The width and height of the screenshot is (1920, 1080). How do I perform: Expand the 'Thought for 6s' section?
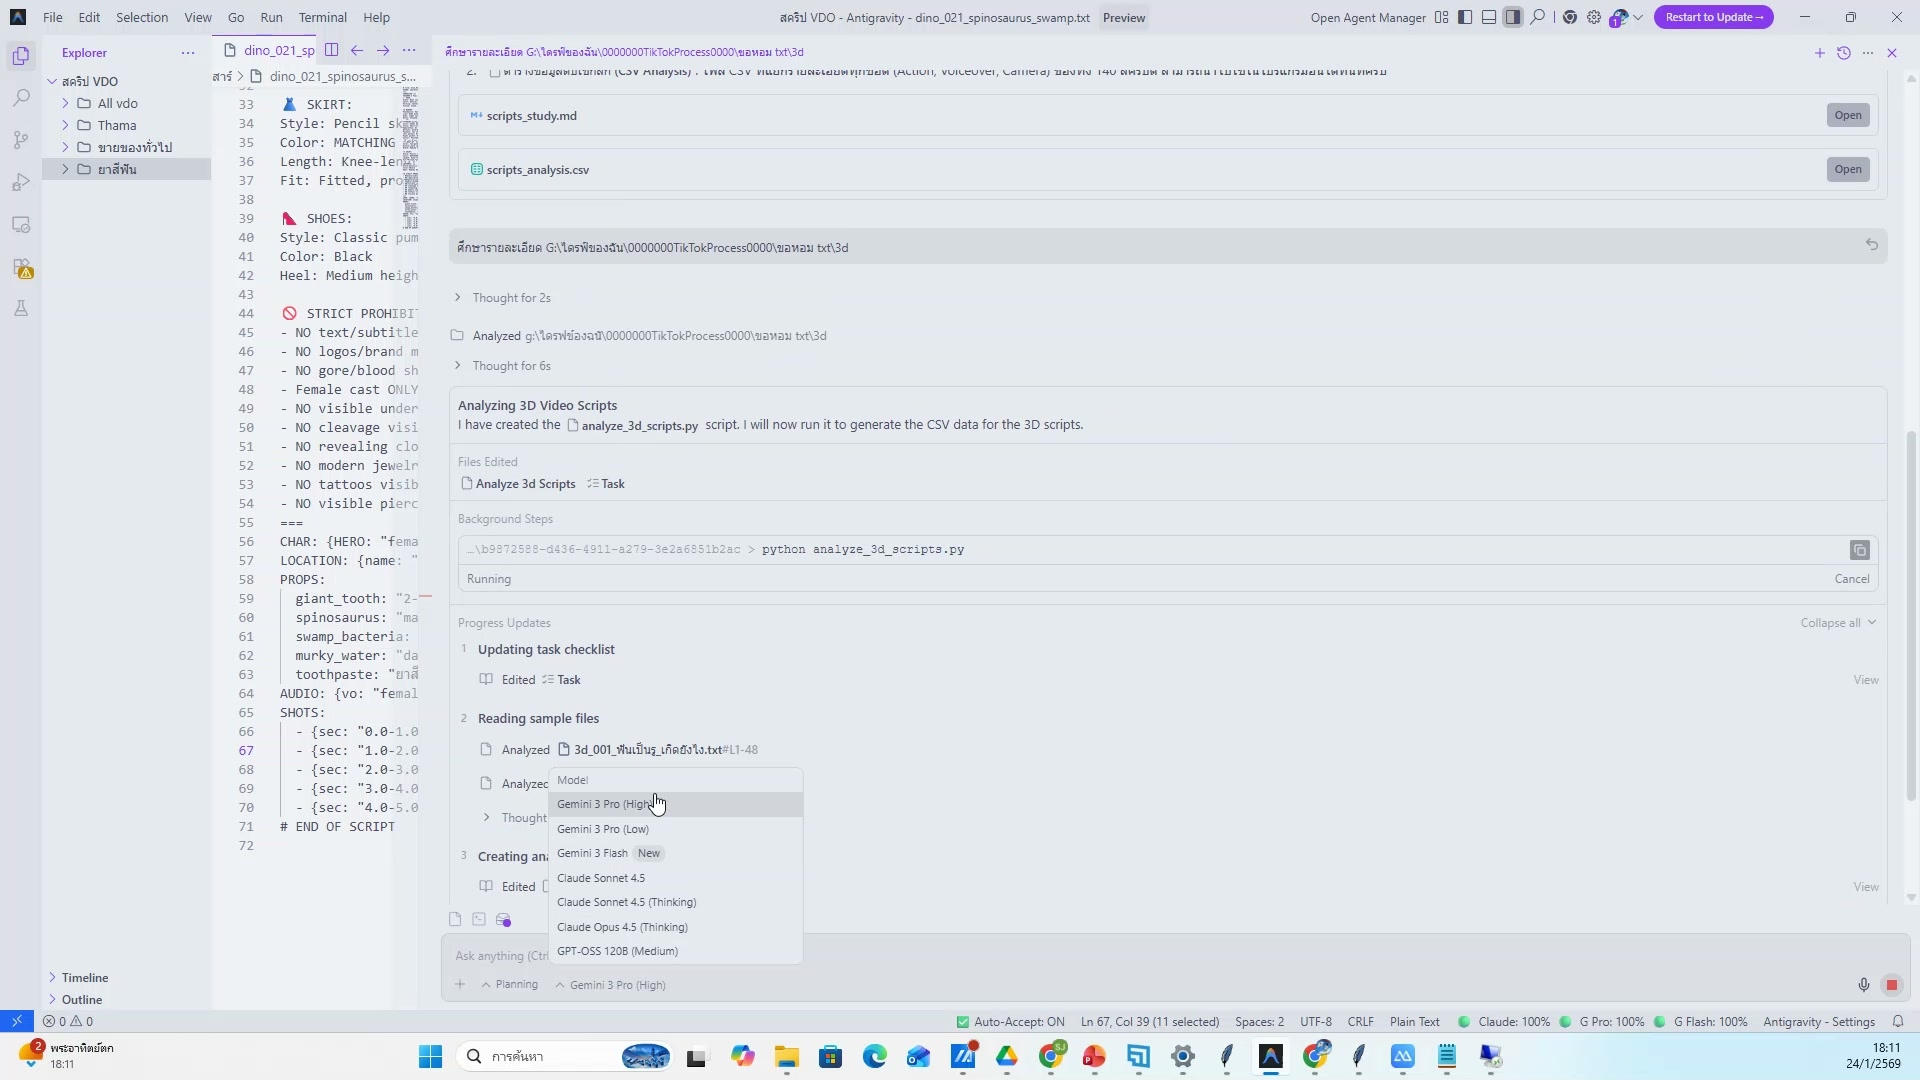pos(511,366)
